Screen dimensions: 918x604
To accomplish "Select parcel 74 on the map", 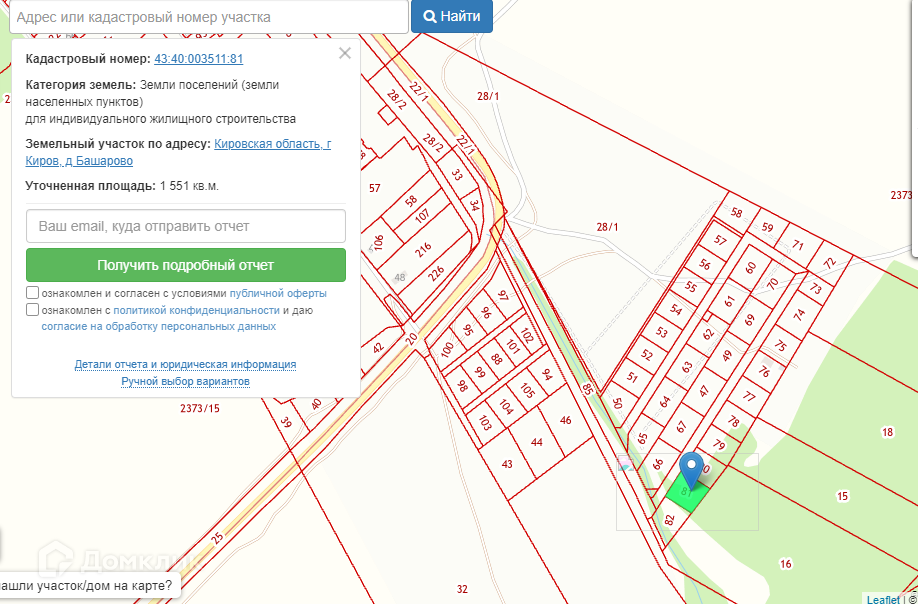I will pos(799,314).
